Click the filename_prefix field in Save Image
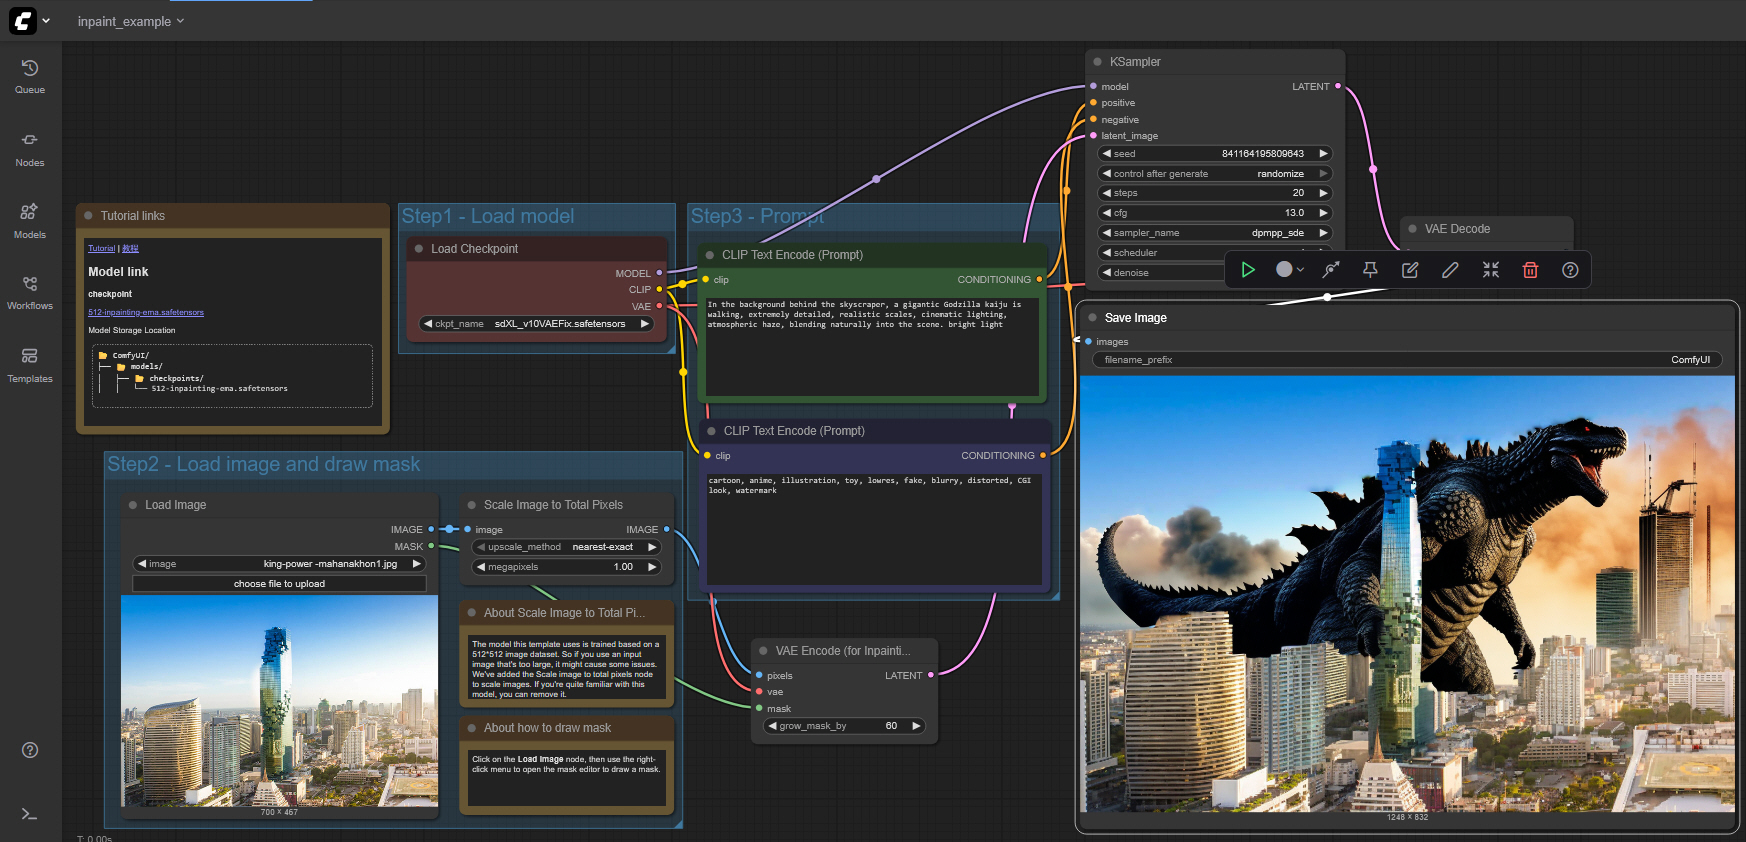The image size is (1746, 842). [x=1406, y=360]
